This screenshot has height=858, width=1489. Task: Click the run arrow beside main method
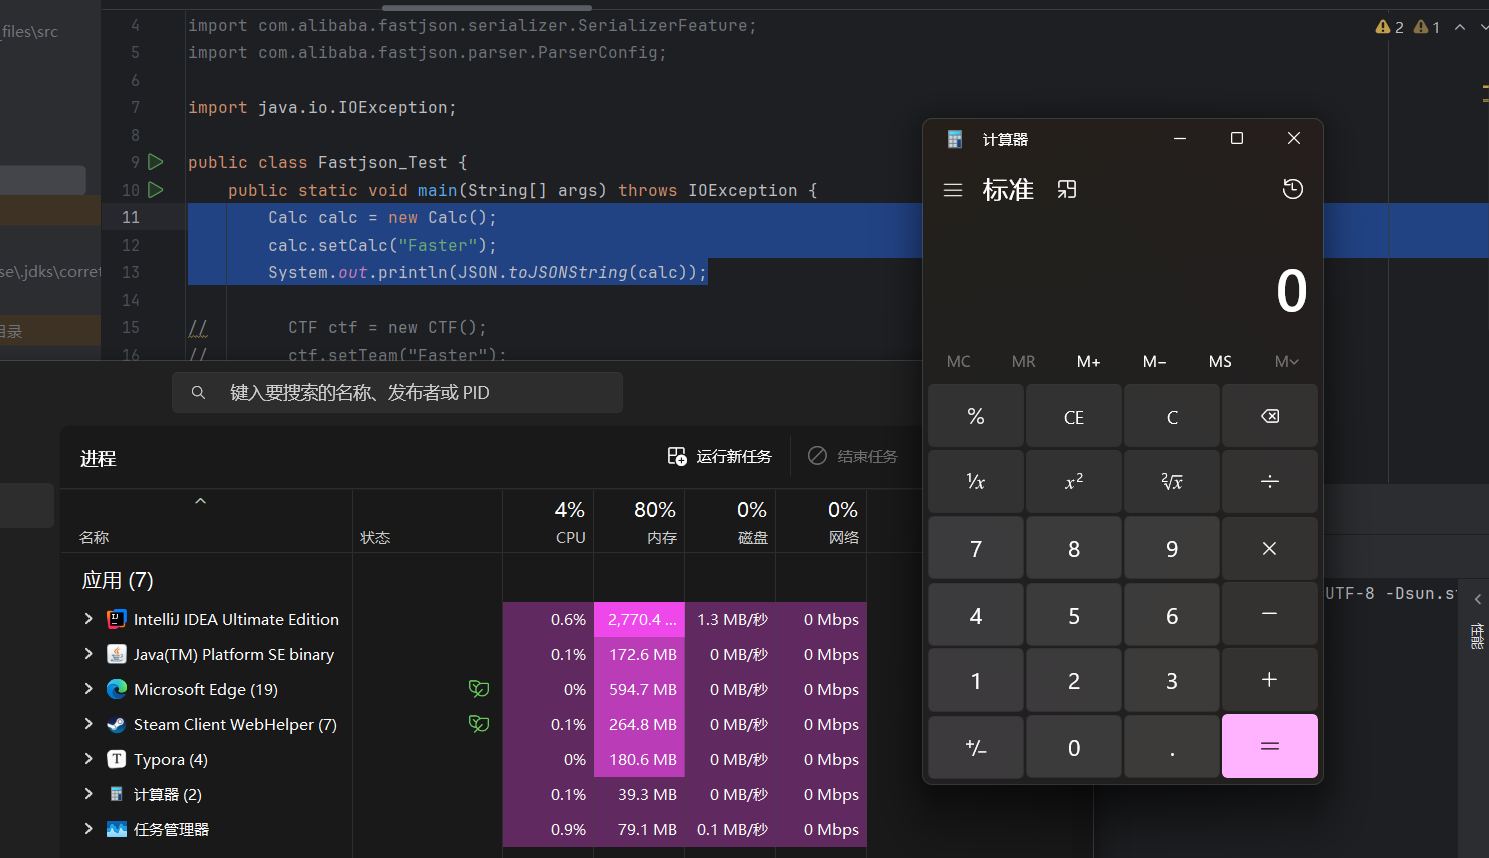pos(156,189)
